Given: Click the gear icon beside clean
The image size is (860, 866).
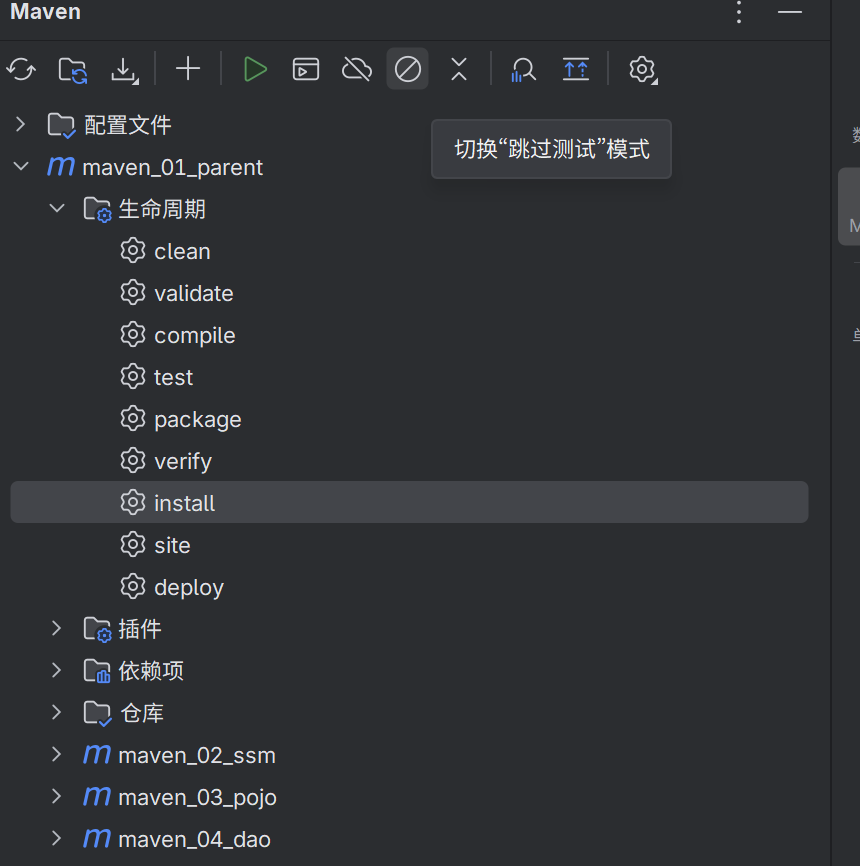Looking at the screenshot, I should pos(133,250).
